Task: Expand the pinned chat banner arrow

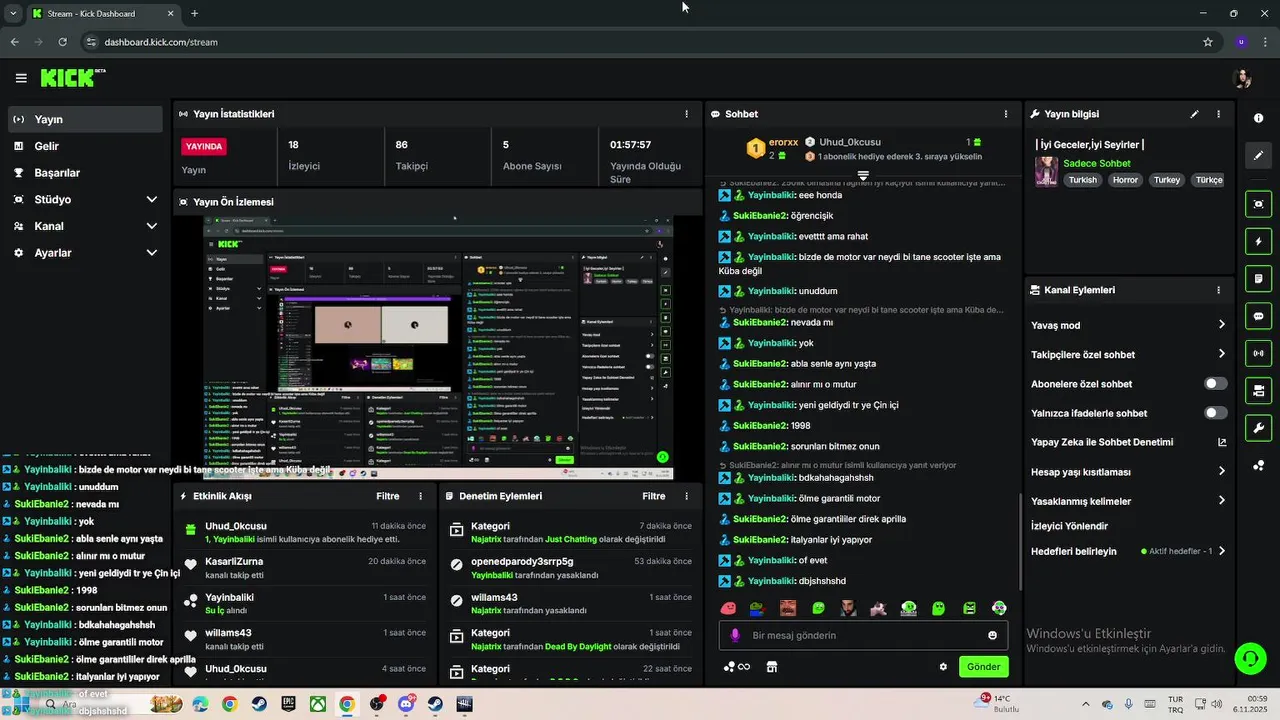Action: [x=863, y=175]
